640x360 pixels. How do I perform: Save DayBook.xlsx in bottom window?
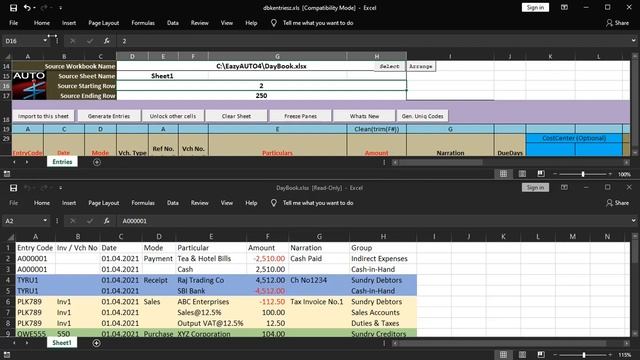pos(13,188)
